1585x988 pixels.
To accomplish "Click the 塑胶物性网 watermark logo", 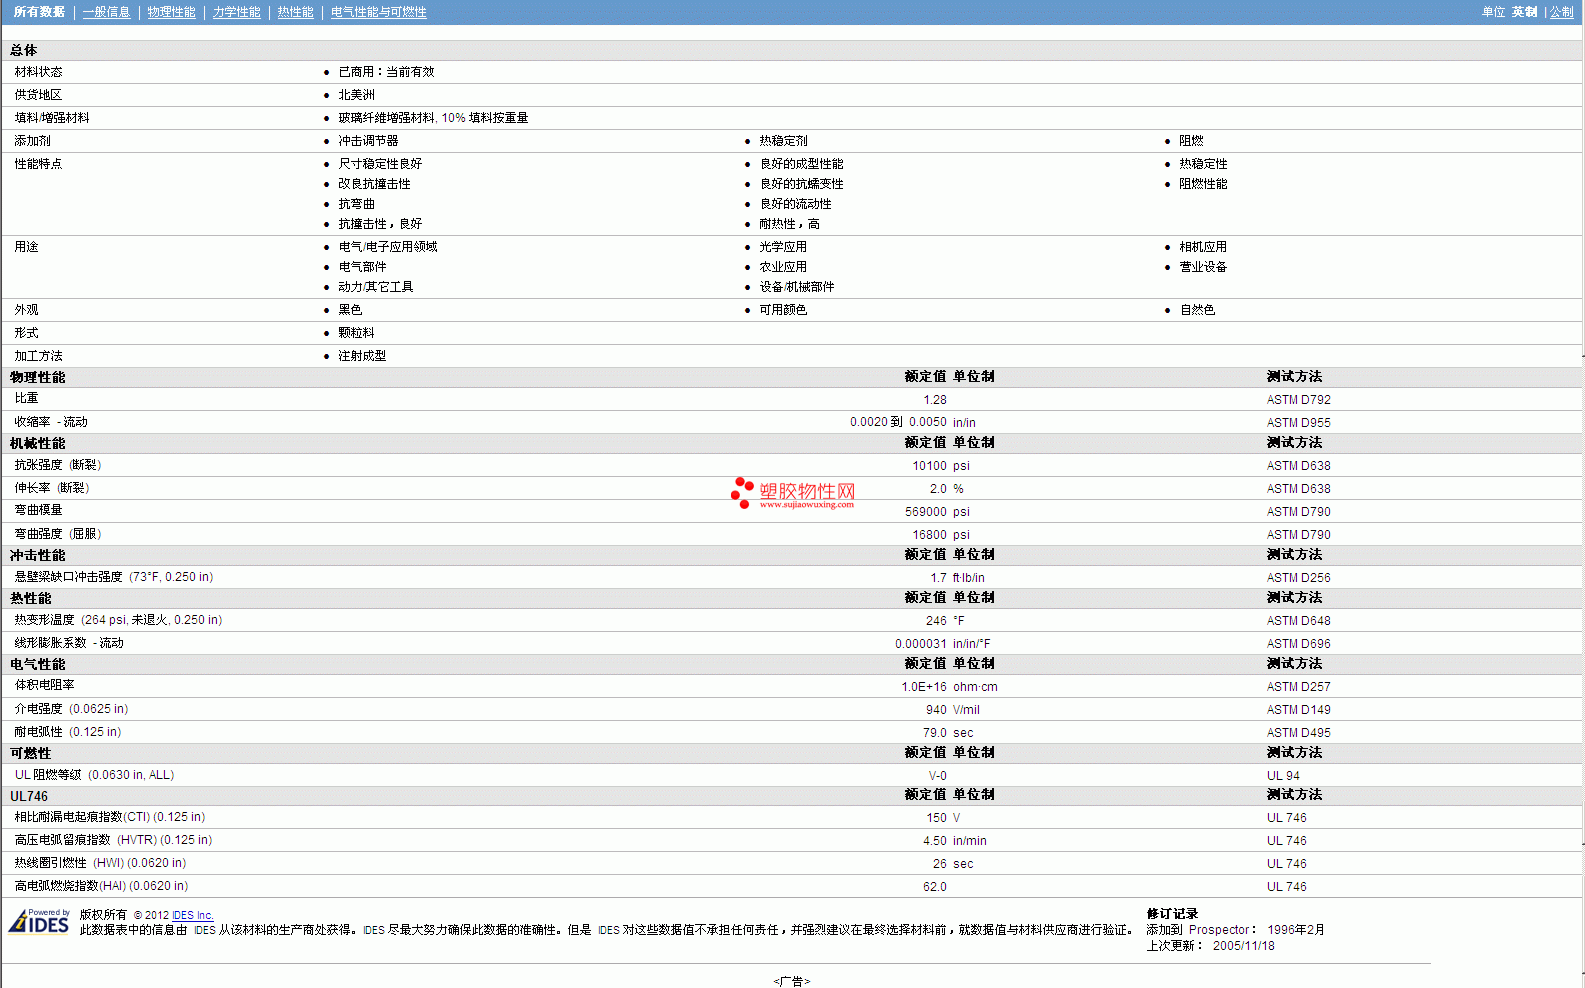I will tap(793, 493).
